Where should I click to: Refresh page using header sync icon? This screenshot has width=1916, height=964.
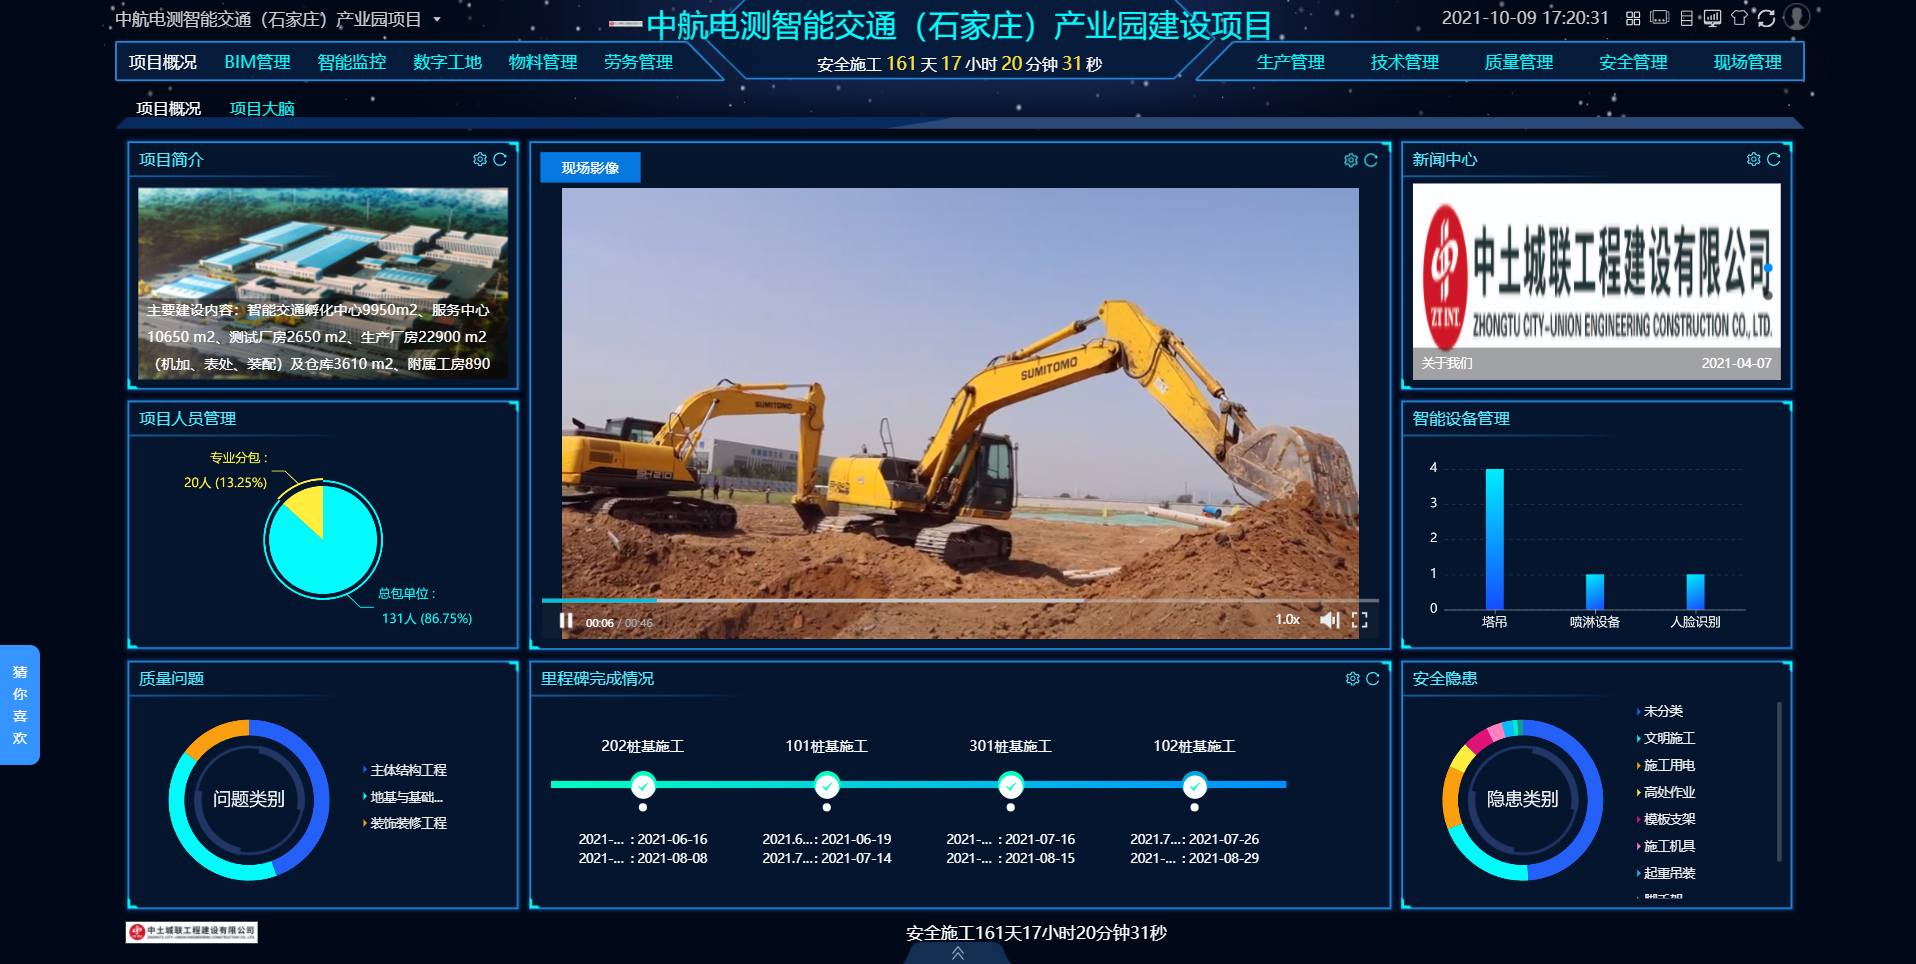coord(1766,18)
